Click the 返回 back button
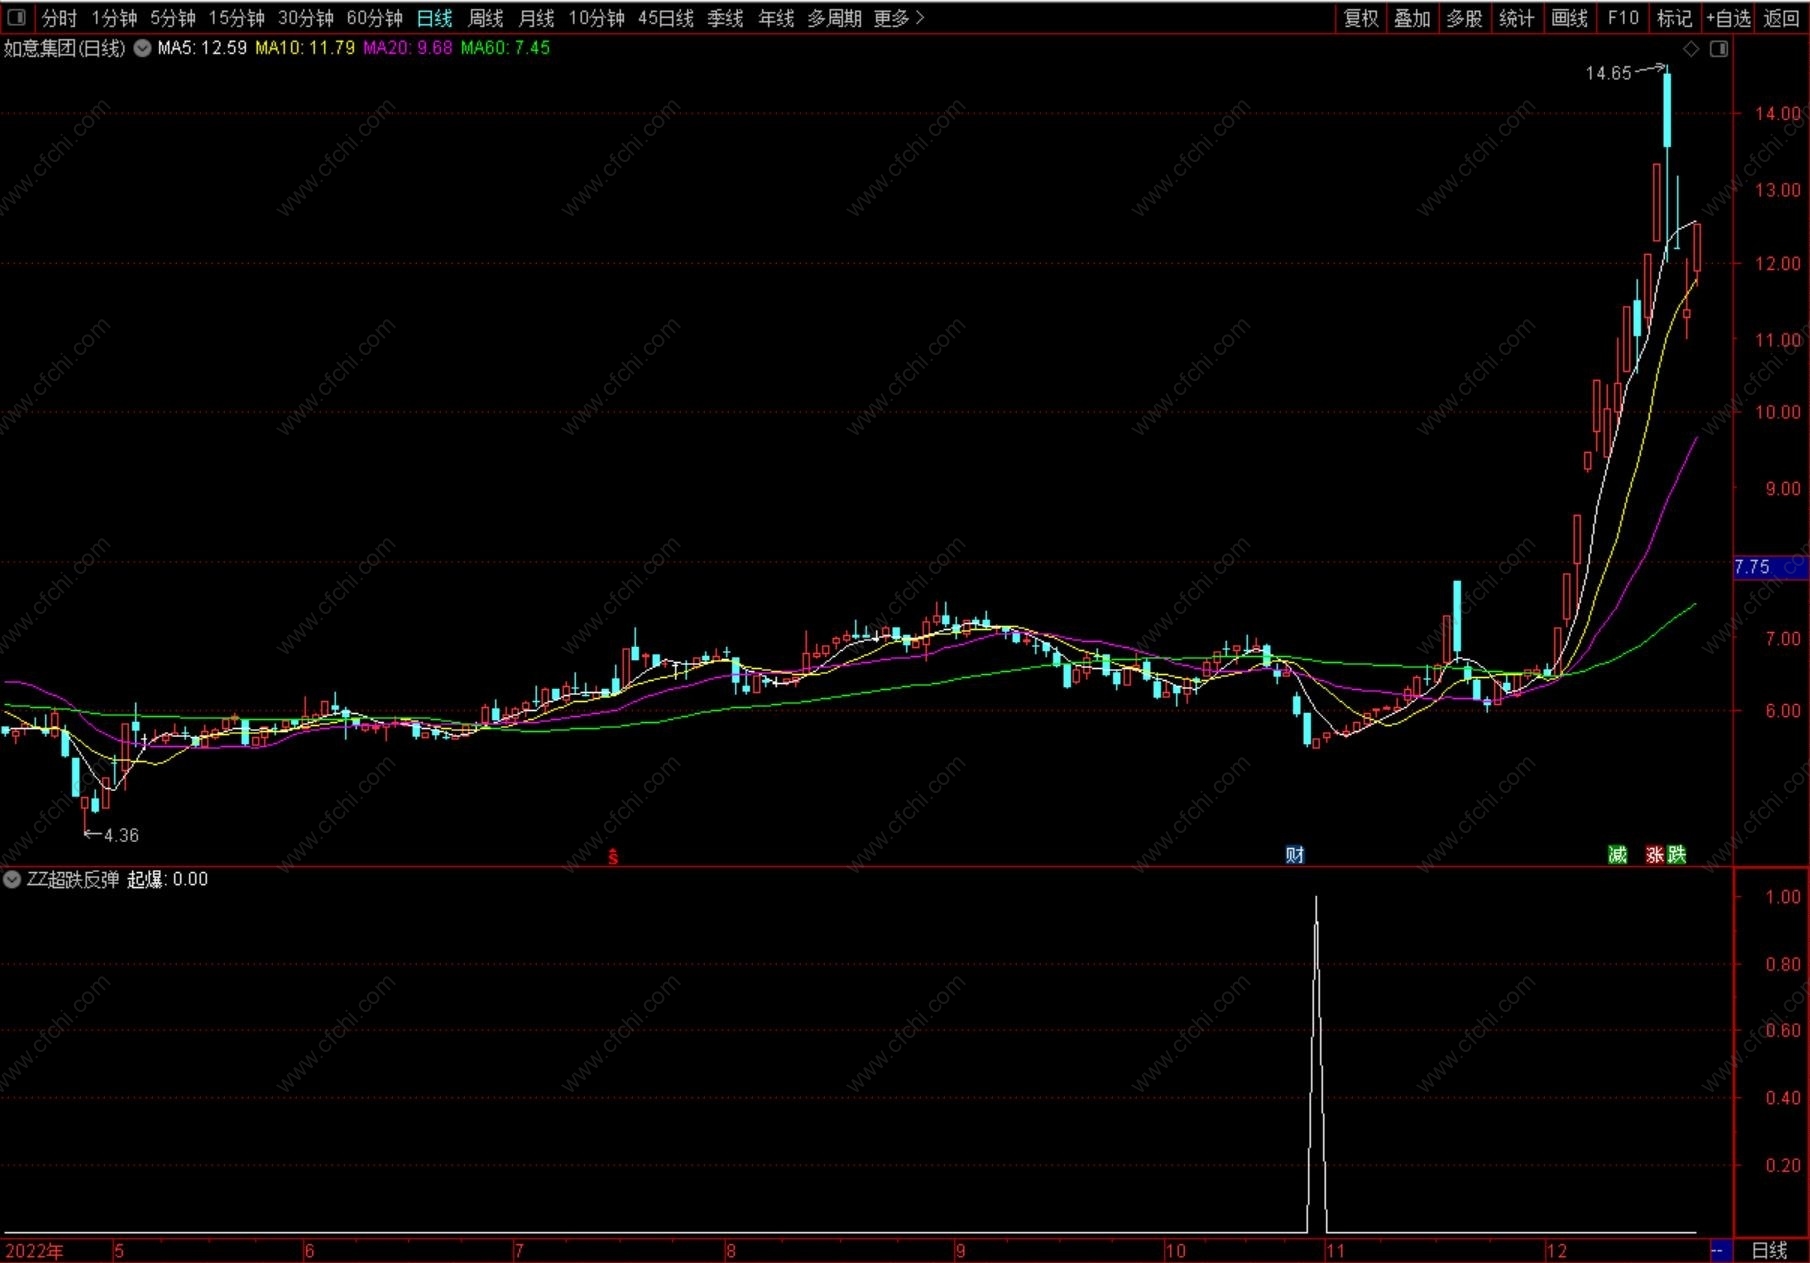Image resolution: width=1810 pixels, height=1263 pixels. click(1781, 18)
